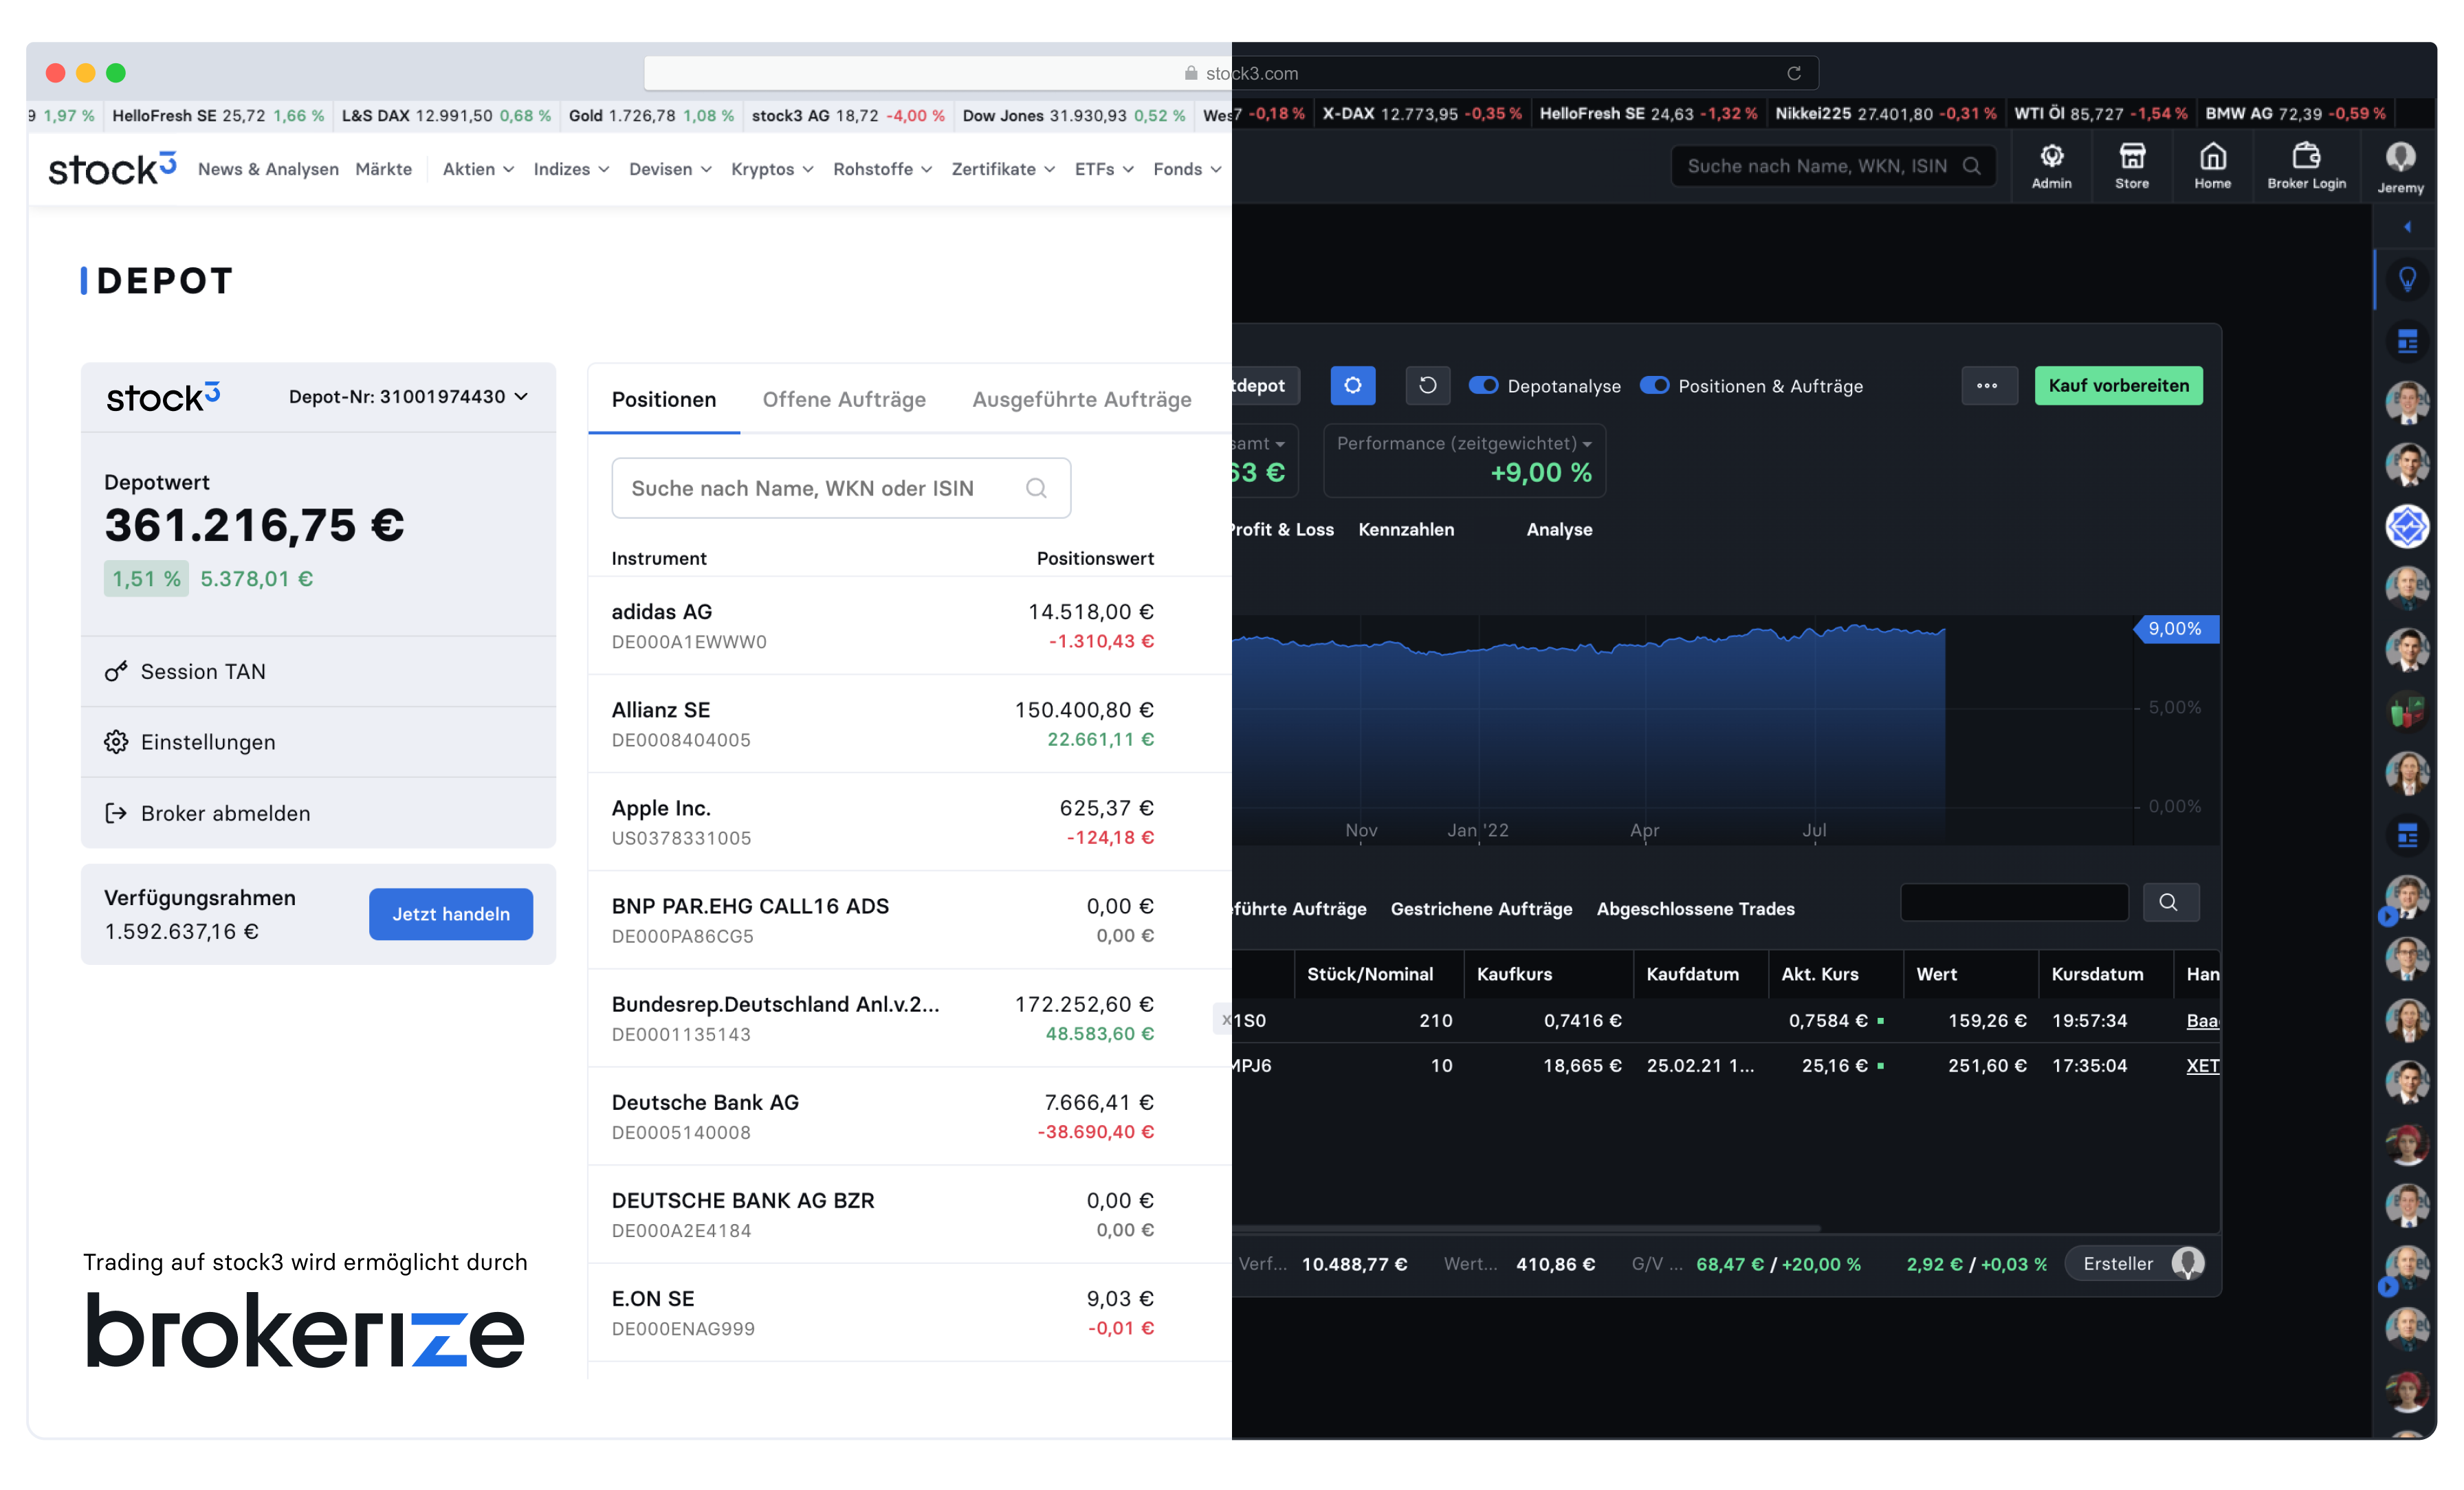Click the stock3 logo in depot card
The image size is (2464, 1490).
click(x=163, y=397)
